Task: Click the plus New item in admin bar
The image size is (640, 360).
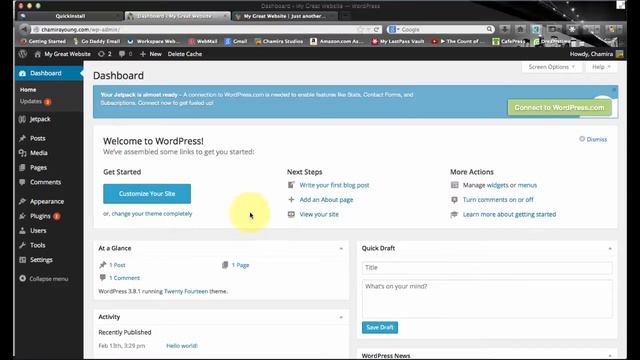Action: click(x=151, y=54)
